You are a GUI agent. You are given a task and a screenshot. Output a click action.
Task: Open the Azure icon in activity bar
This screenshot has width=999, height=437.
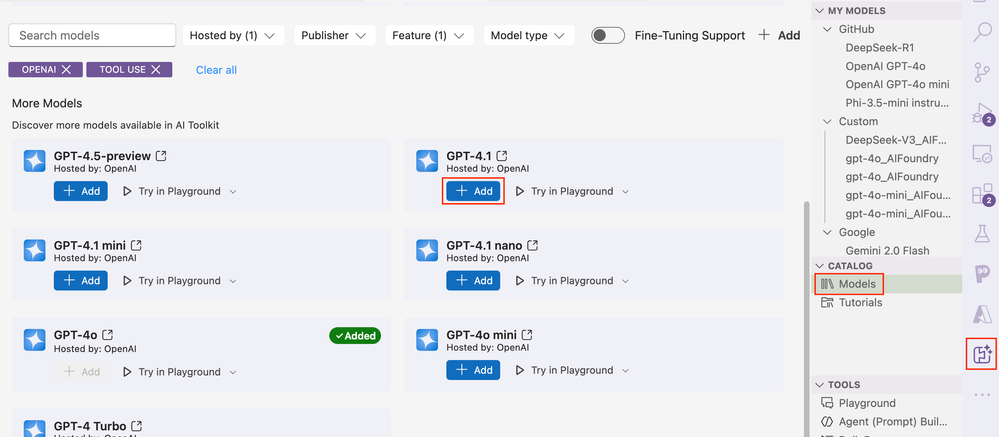click(x=982, y=314)
